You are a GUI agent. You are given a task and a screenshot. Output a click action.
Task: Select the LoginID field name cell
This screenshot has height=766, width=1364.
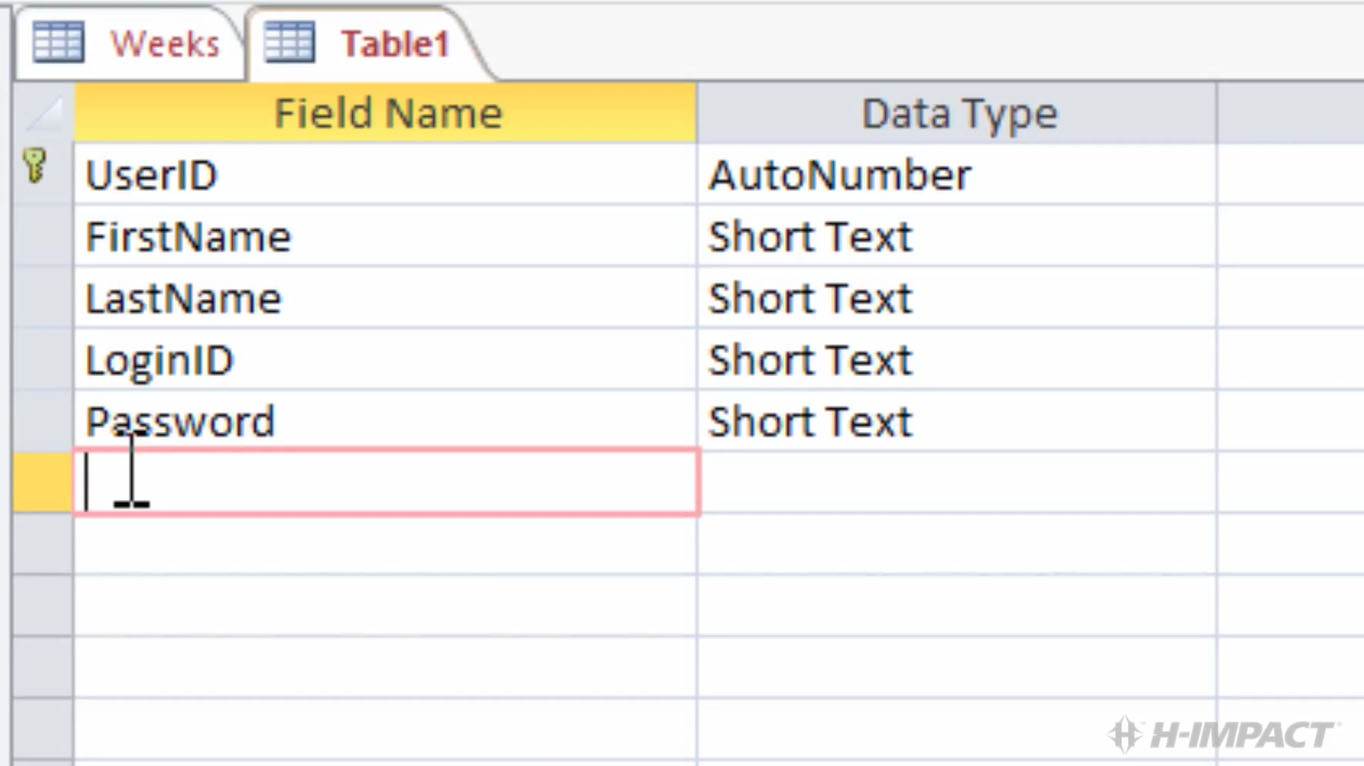(x=386, y=360)
